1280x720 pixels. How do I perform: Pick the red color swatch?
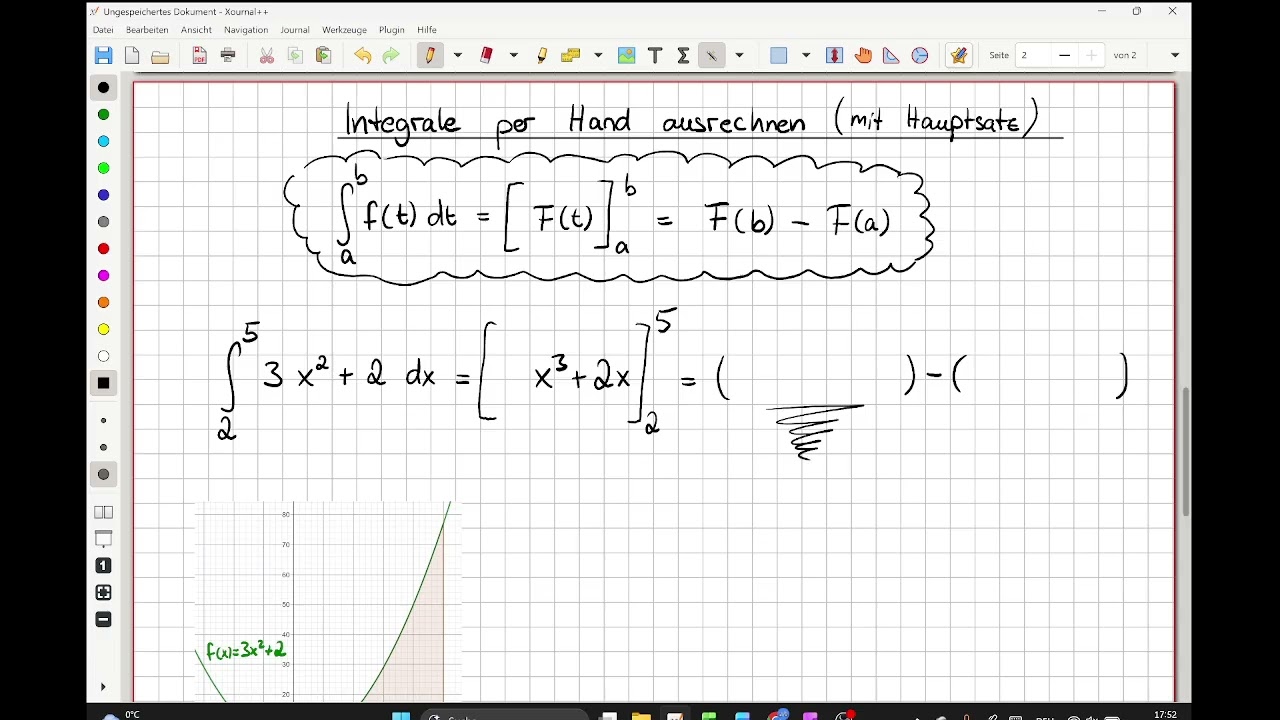point(103,249)
